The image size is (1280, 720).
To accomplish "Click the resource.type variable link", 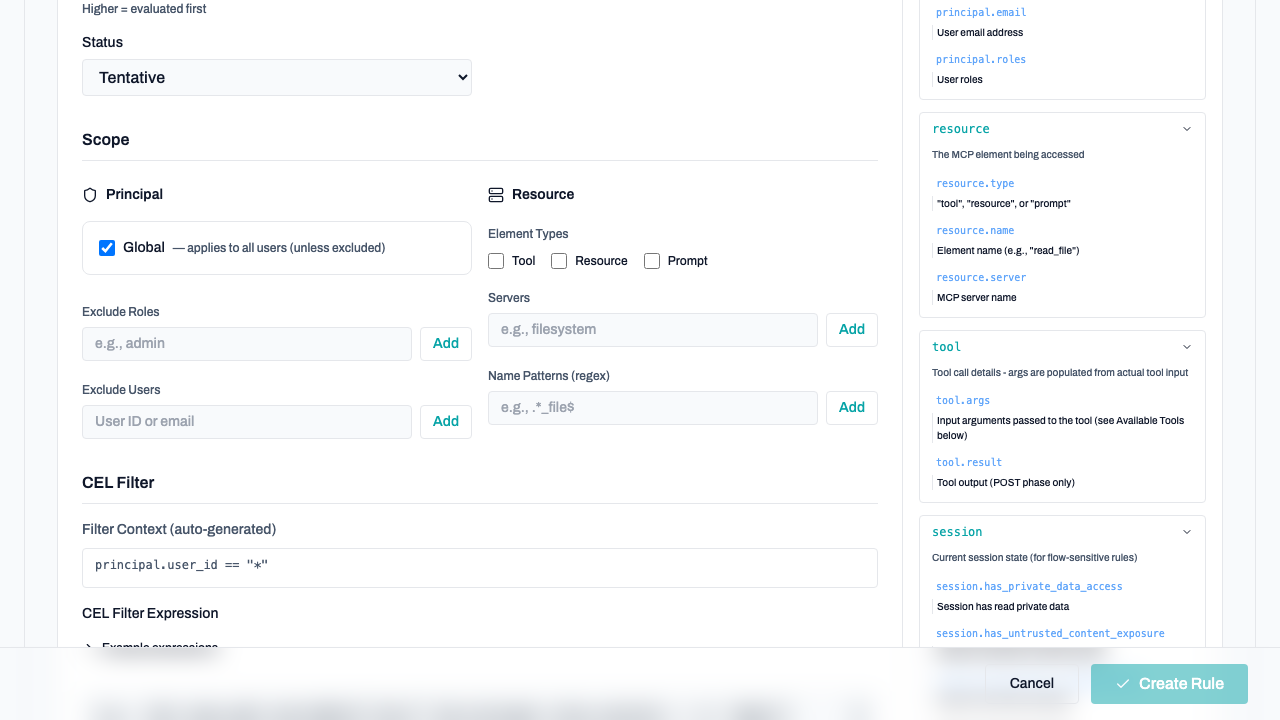I will point(975,184).
